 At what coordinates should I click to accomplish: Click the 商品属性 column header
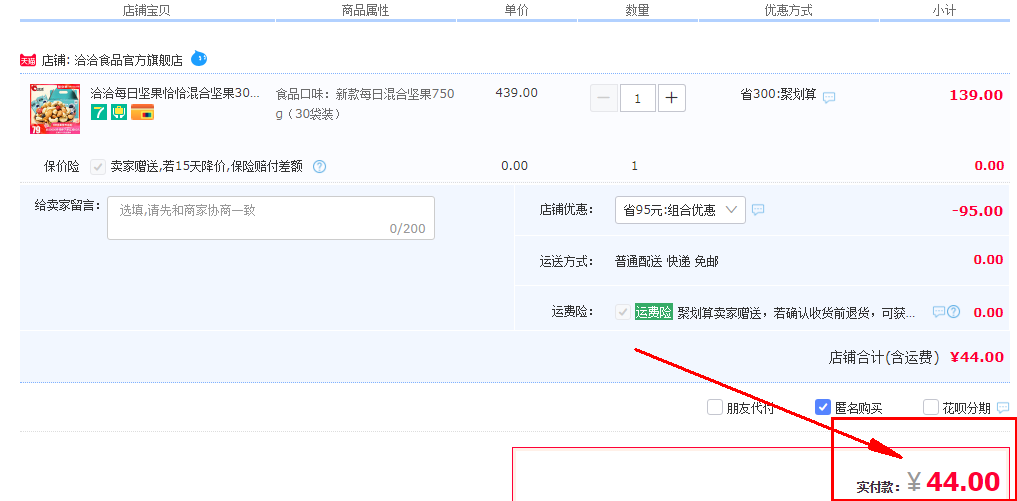[366, 10]
